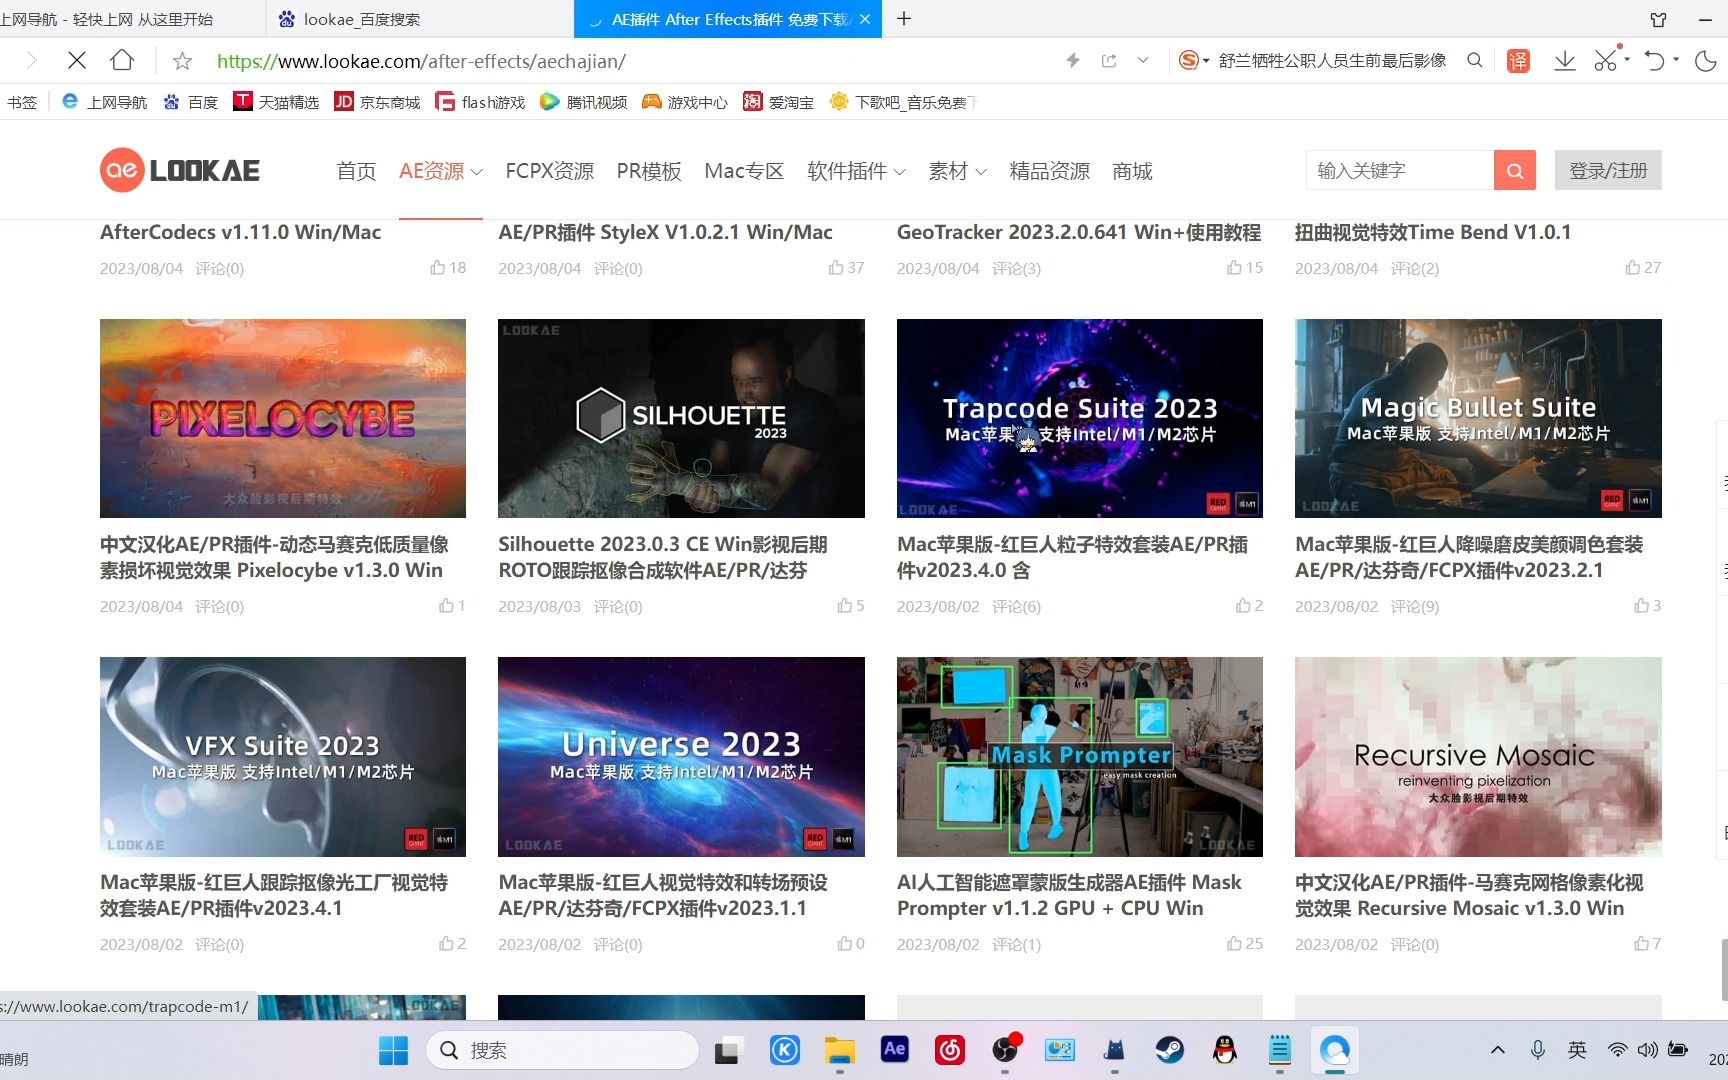This screenshot has height=1080, width=1728.
Task: Click the magnifier icon in browser search box
Action: [x=1474, y=61]
